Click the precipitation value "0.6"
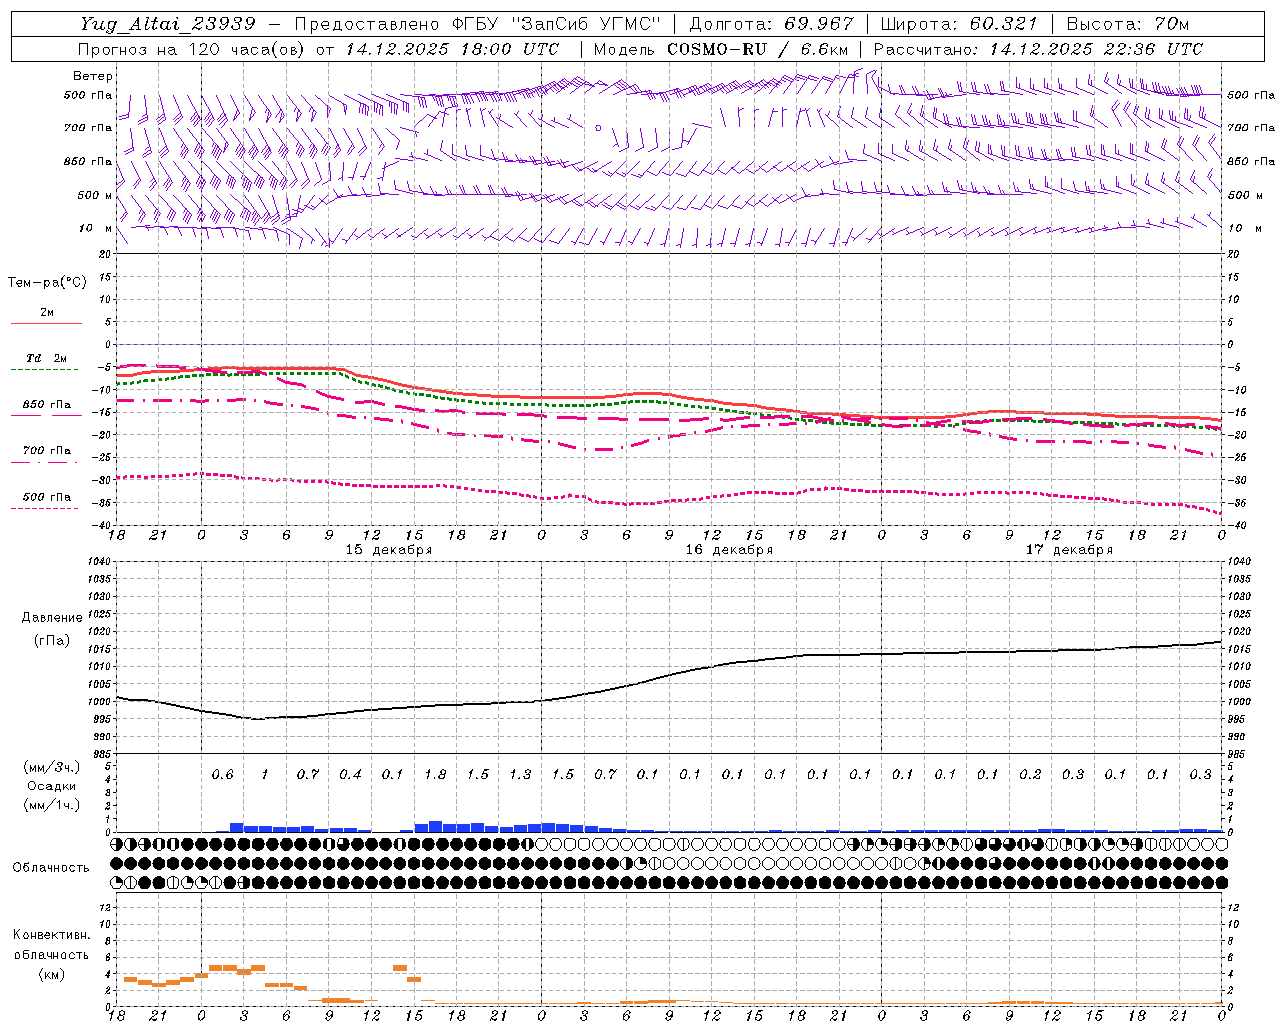1280x1024 pixels. pos(222,775)
